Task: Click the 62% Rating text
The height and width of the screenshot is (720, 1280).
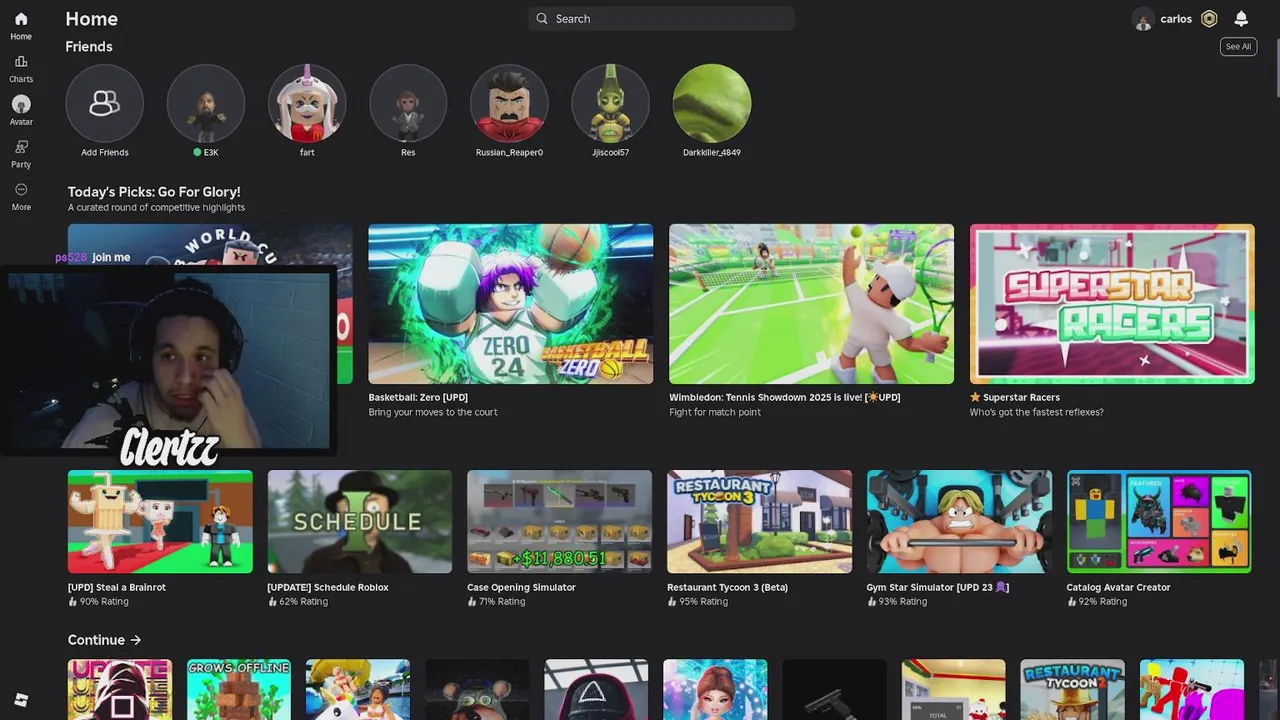Action: (303, 602)
